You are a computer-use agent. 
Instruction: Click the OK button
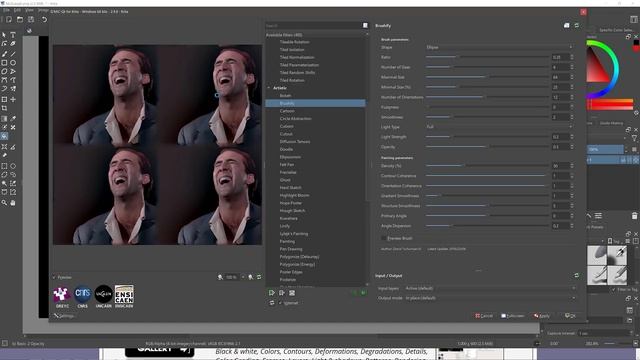[570, 316]
